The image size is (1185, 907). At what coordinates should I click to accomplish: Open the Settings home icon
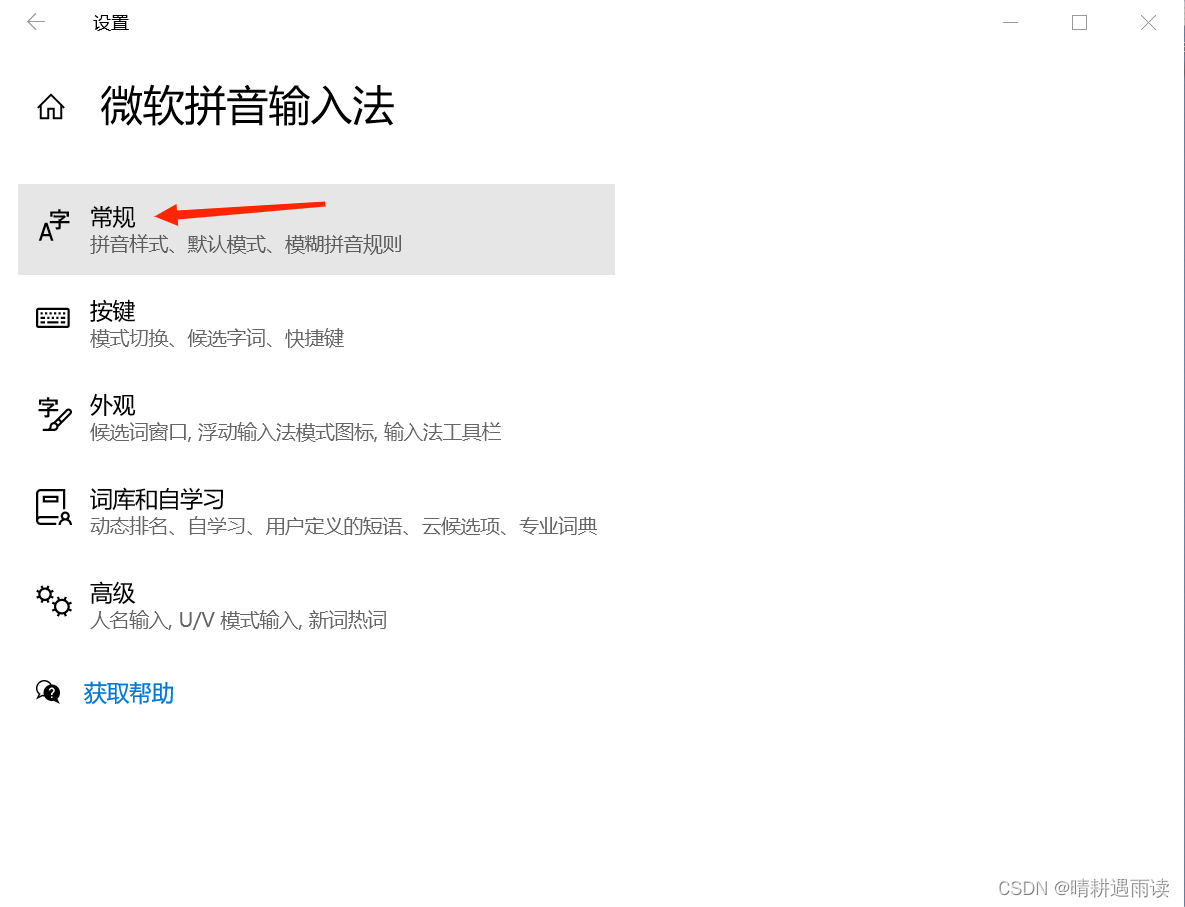51,107
